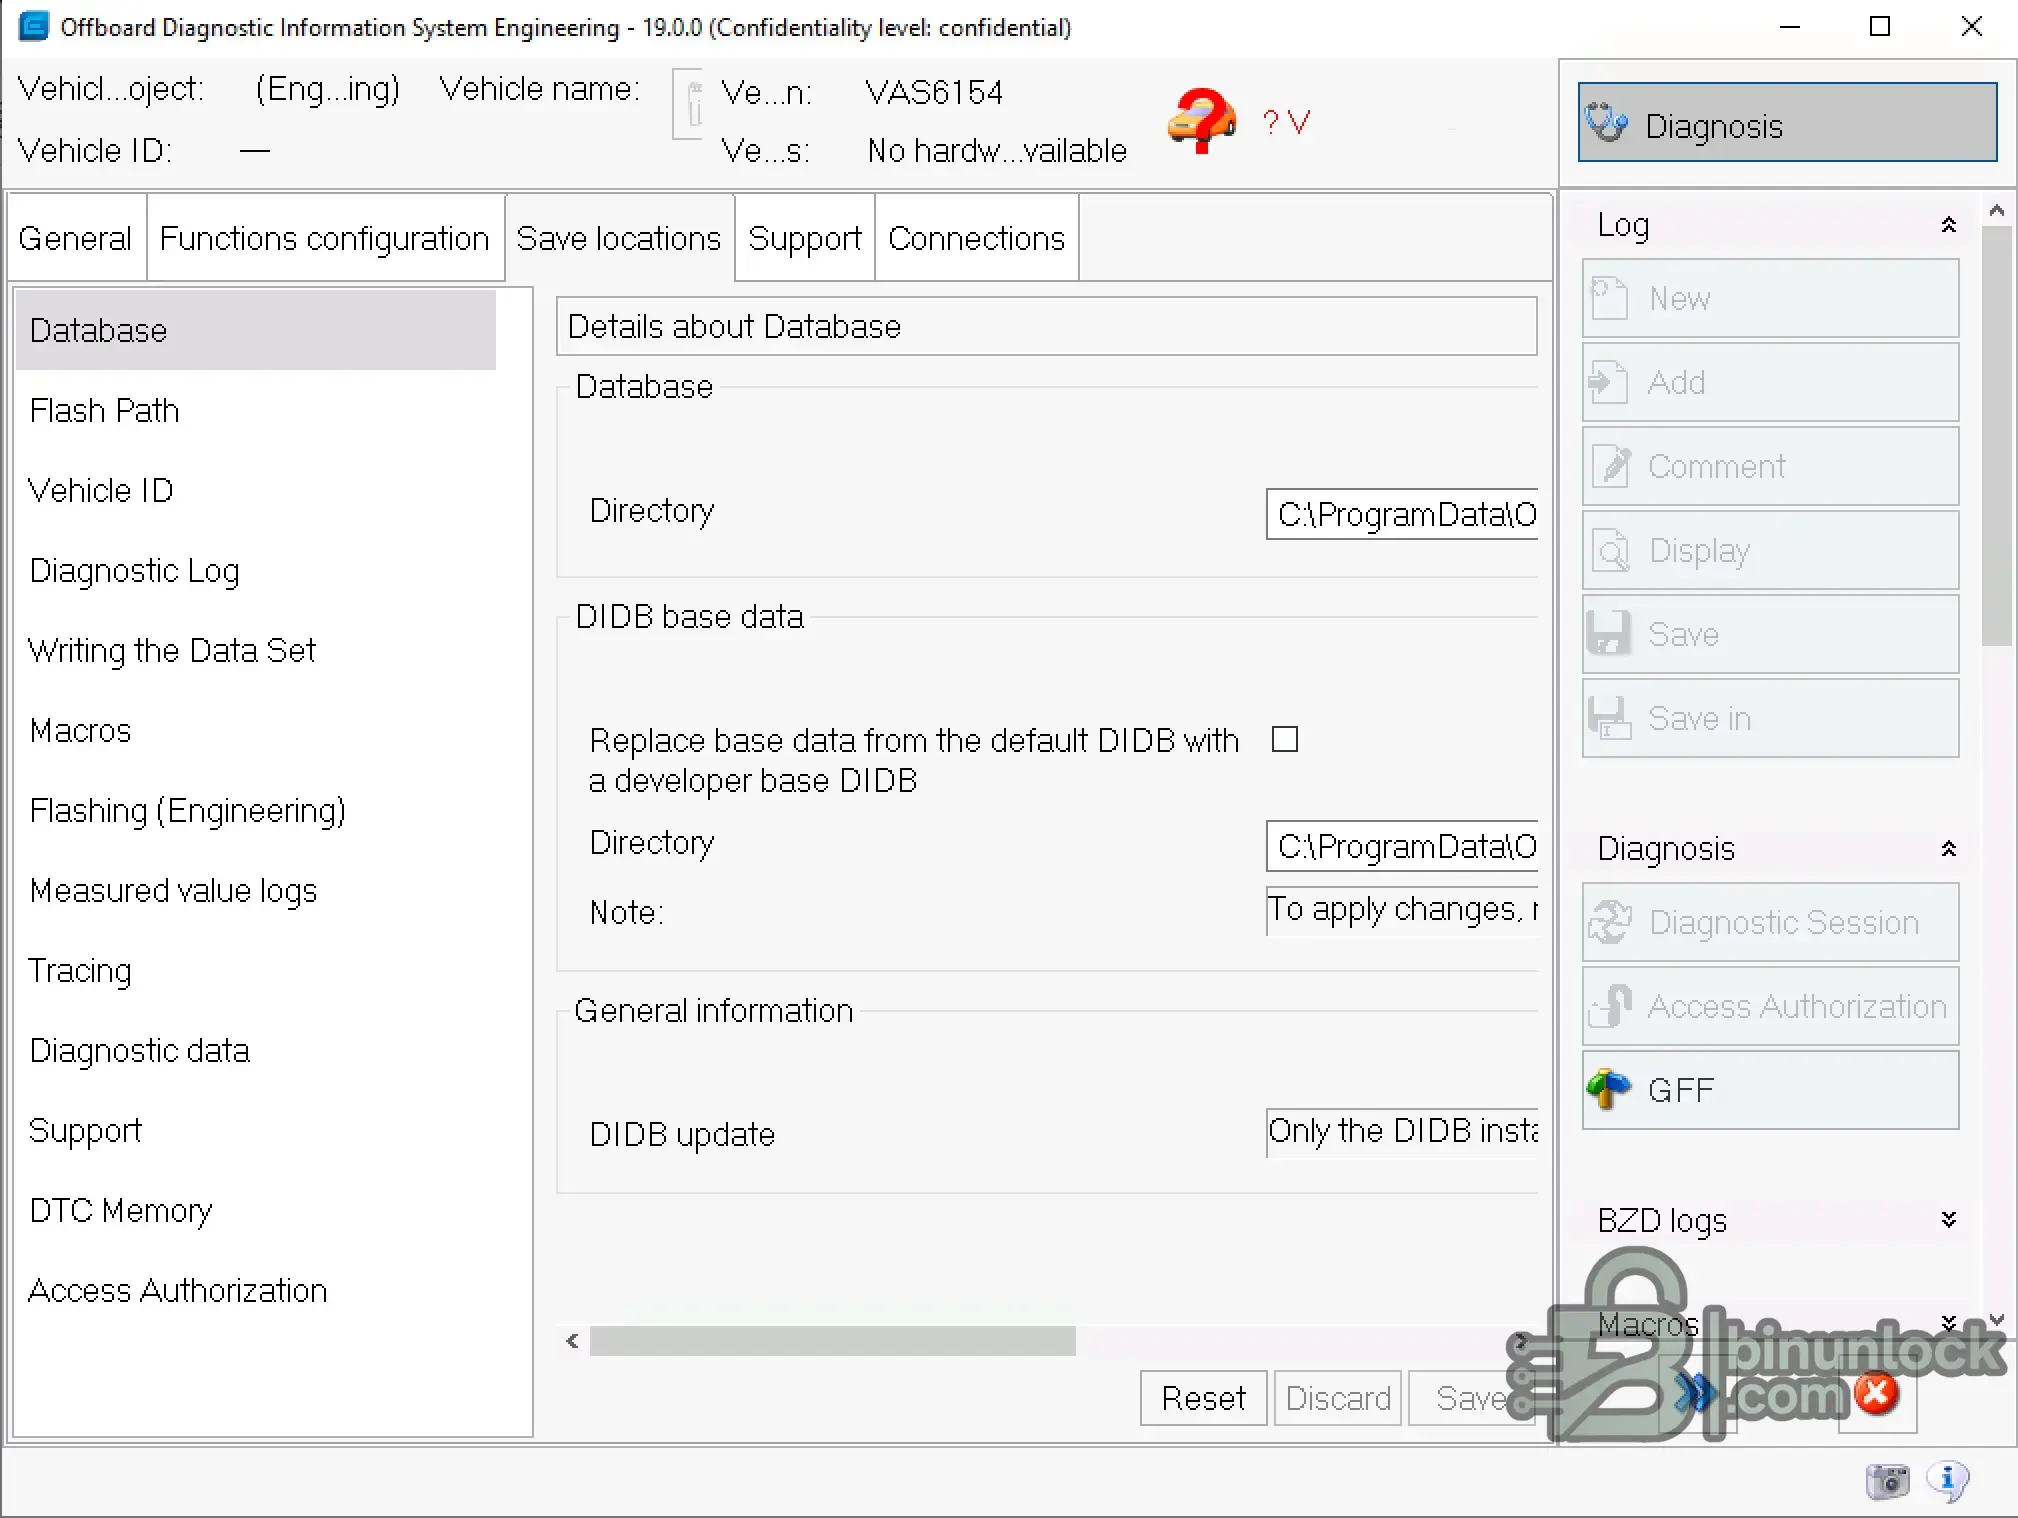Click the New log icon

pyautogui.click(x=1609, y=298)
